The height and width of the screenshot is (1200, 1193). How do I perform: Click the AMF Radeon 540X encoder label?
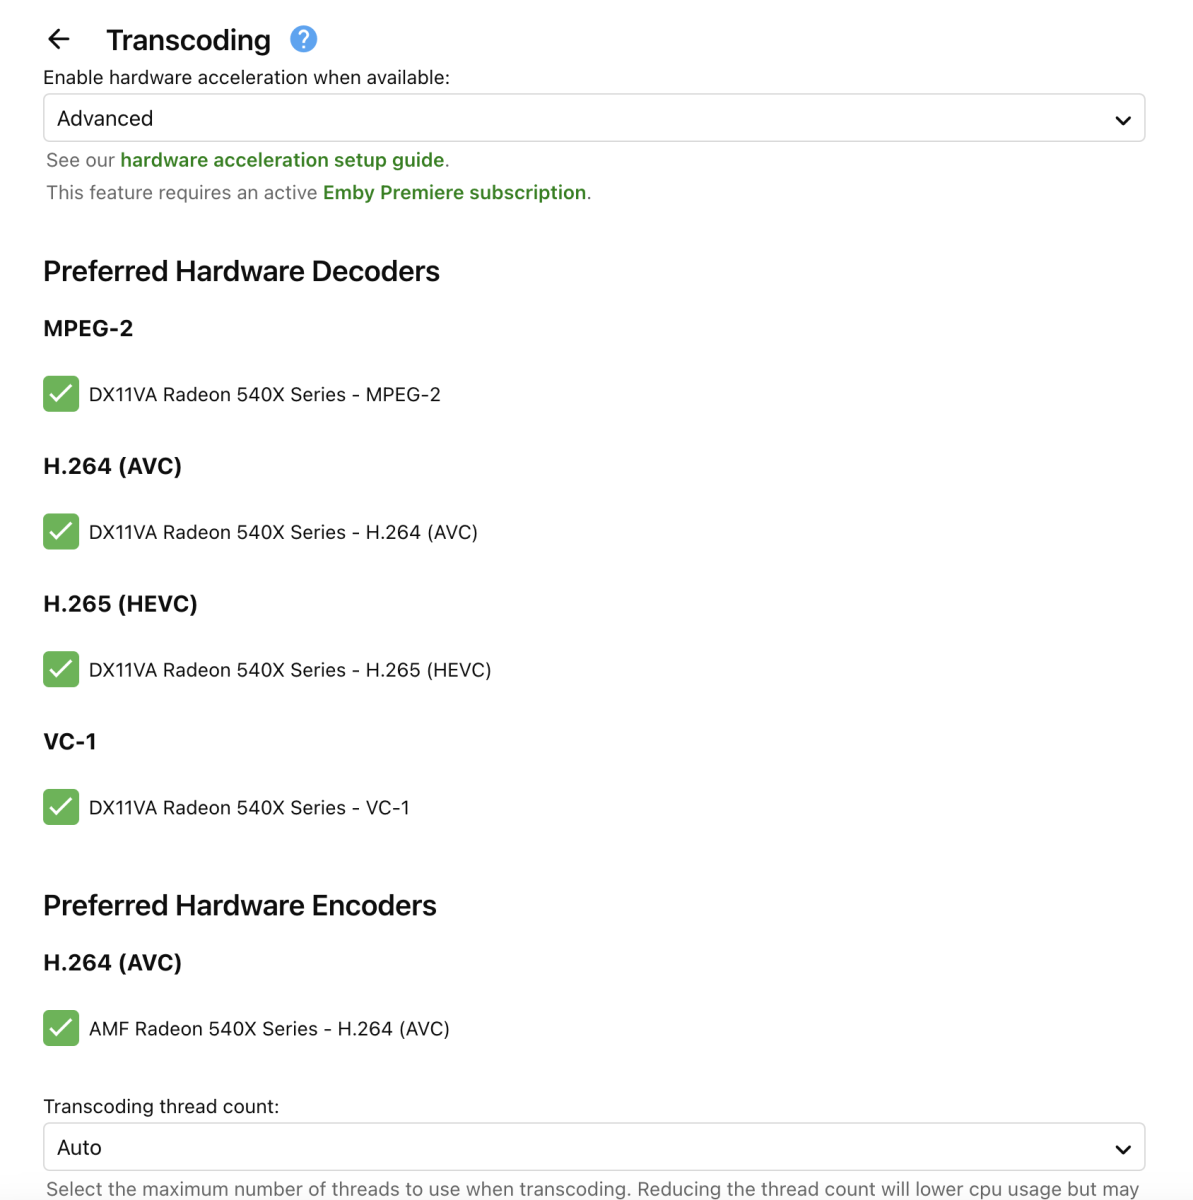click(269, 1028)
